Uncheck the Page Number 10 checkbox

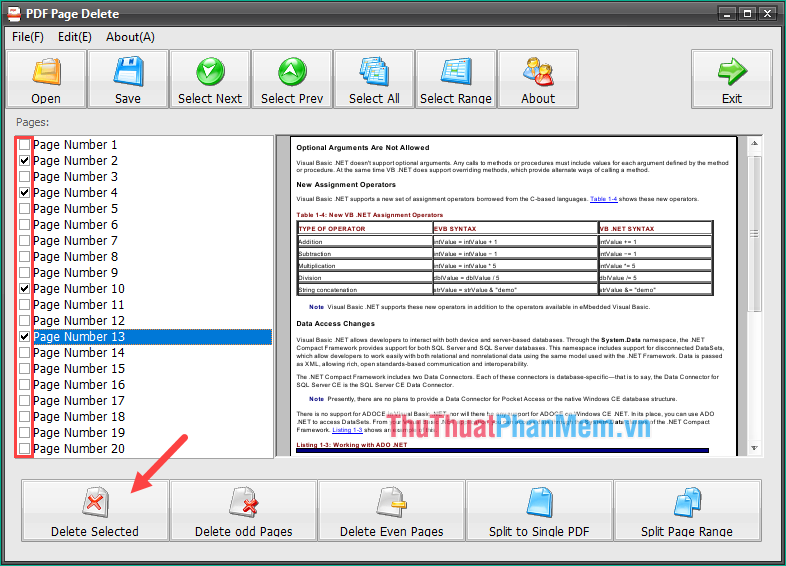point(24,289)
